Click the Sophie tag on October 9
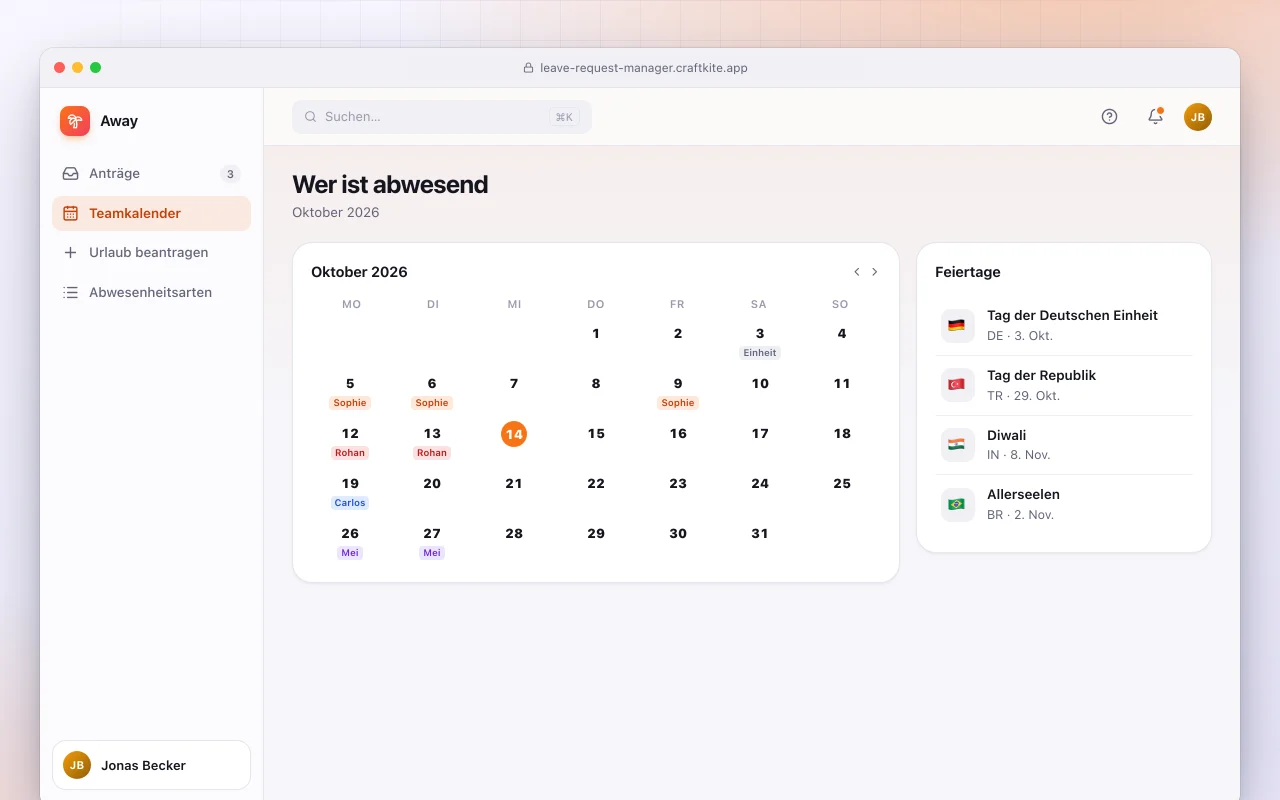The width and height of the screenshot is (1280, 800). 678,403
